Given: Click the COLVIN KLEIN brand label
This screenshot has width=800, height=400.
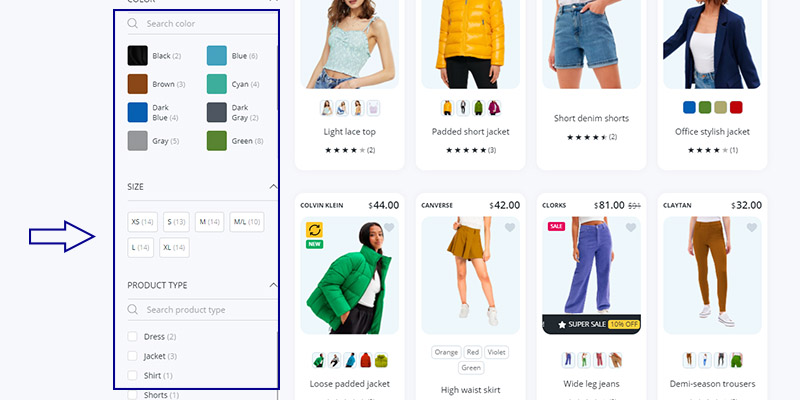Looking at the screenshot, I should (321, 206).
